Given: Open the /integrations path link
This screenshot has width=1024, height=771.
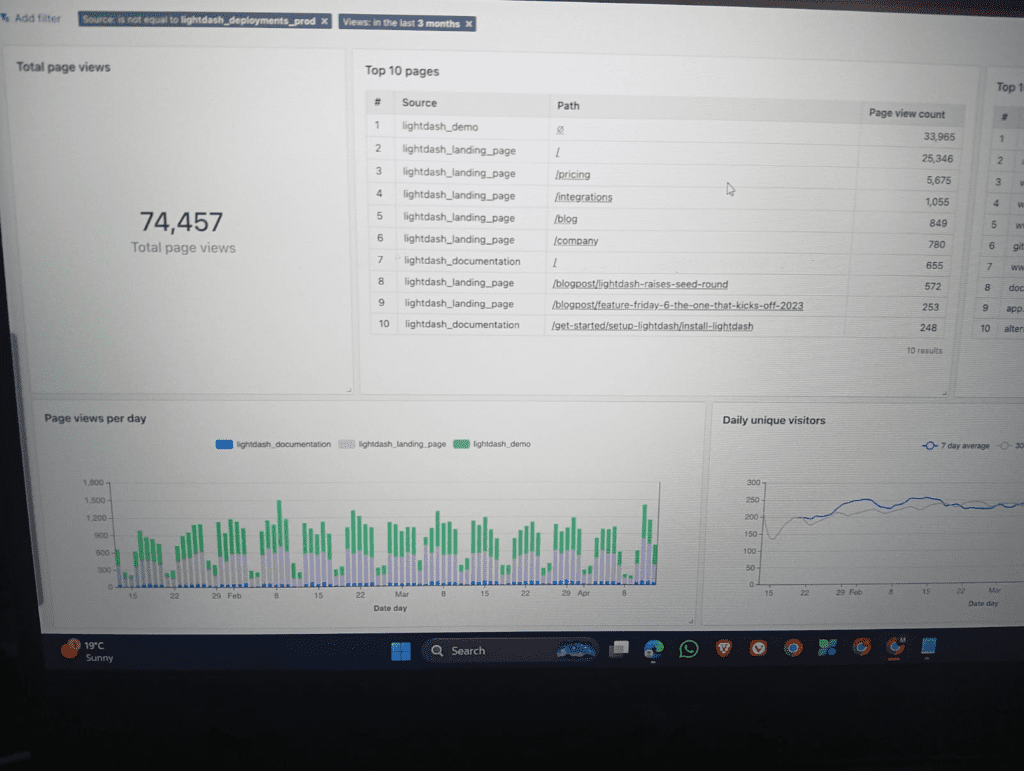Looking at the screenshot, I should click(583, 197).
